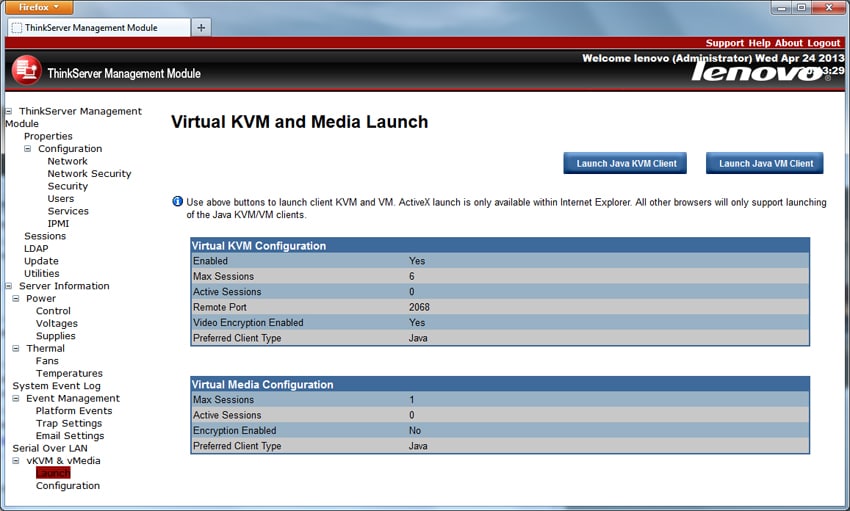The height and width of the screenshot is (511, 850).
Task: Close the Firefox window
Action: point(829,8)
